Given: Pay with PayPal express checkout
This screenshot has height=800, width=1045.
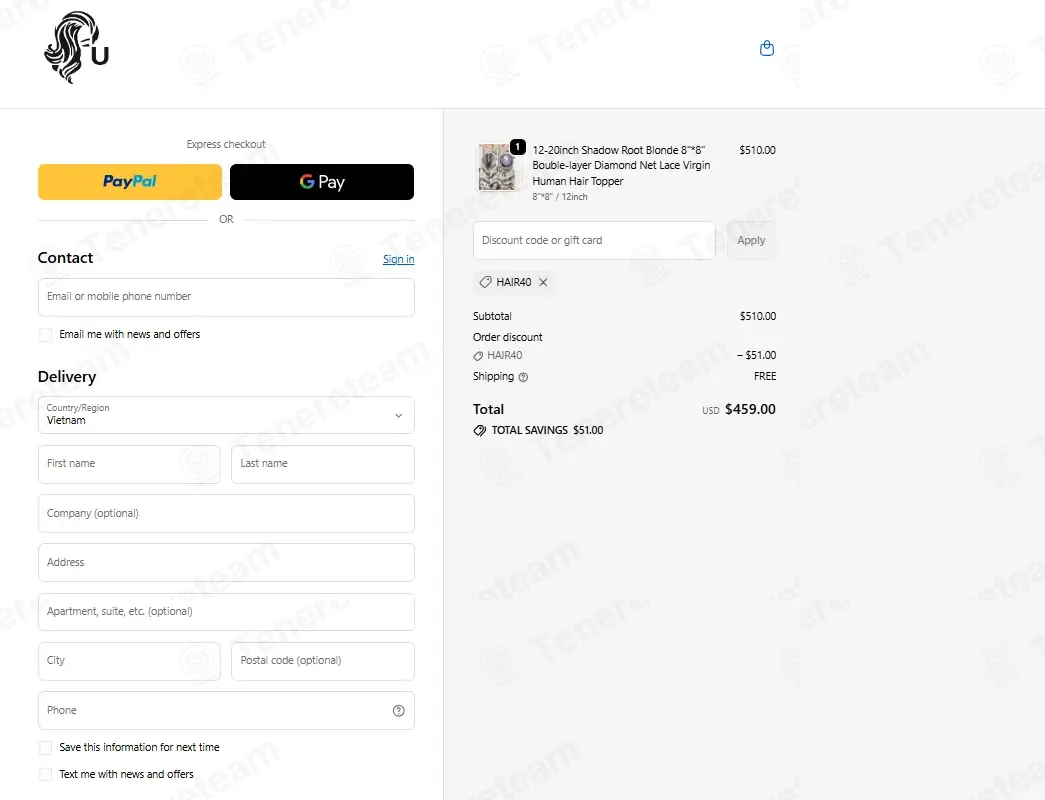Looking at the screenshot, I should coord(130,181).
